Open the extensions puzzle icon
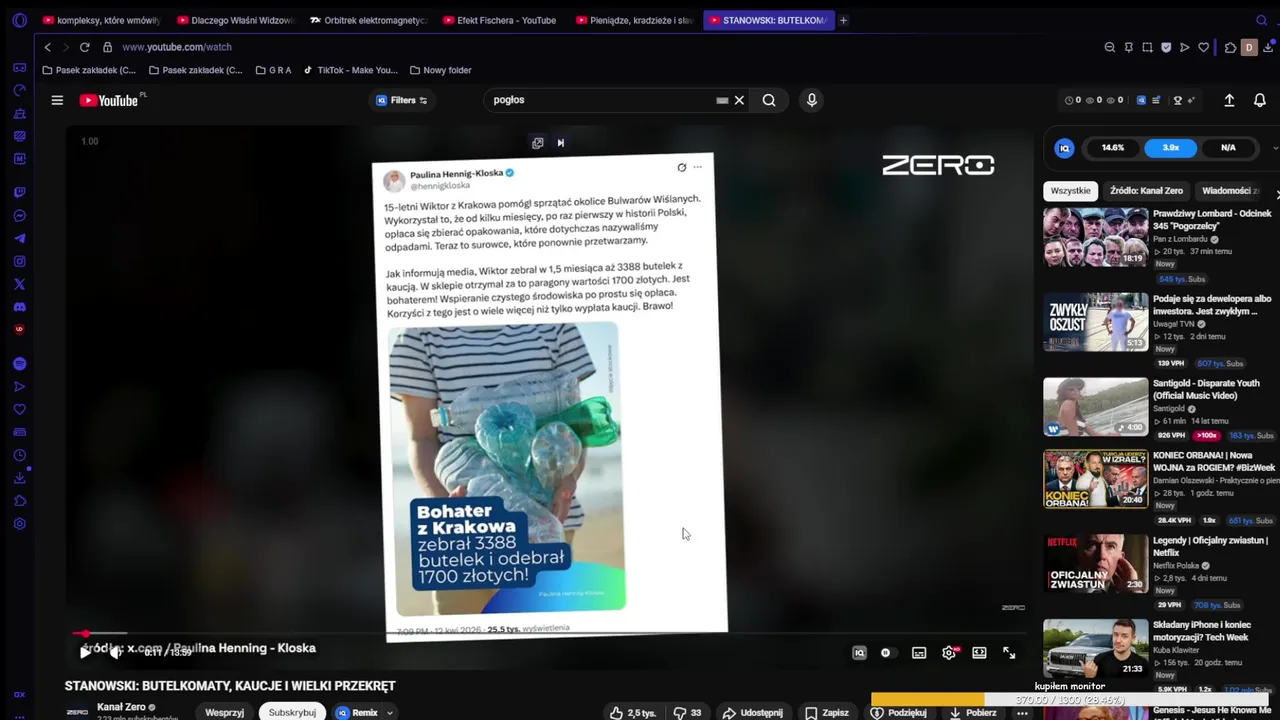Screen dimensions: 1280x720 pos(1230,47)
